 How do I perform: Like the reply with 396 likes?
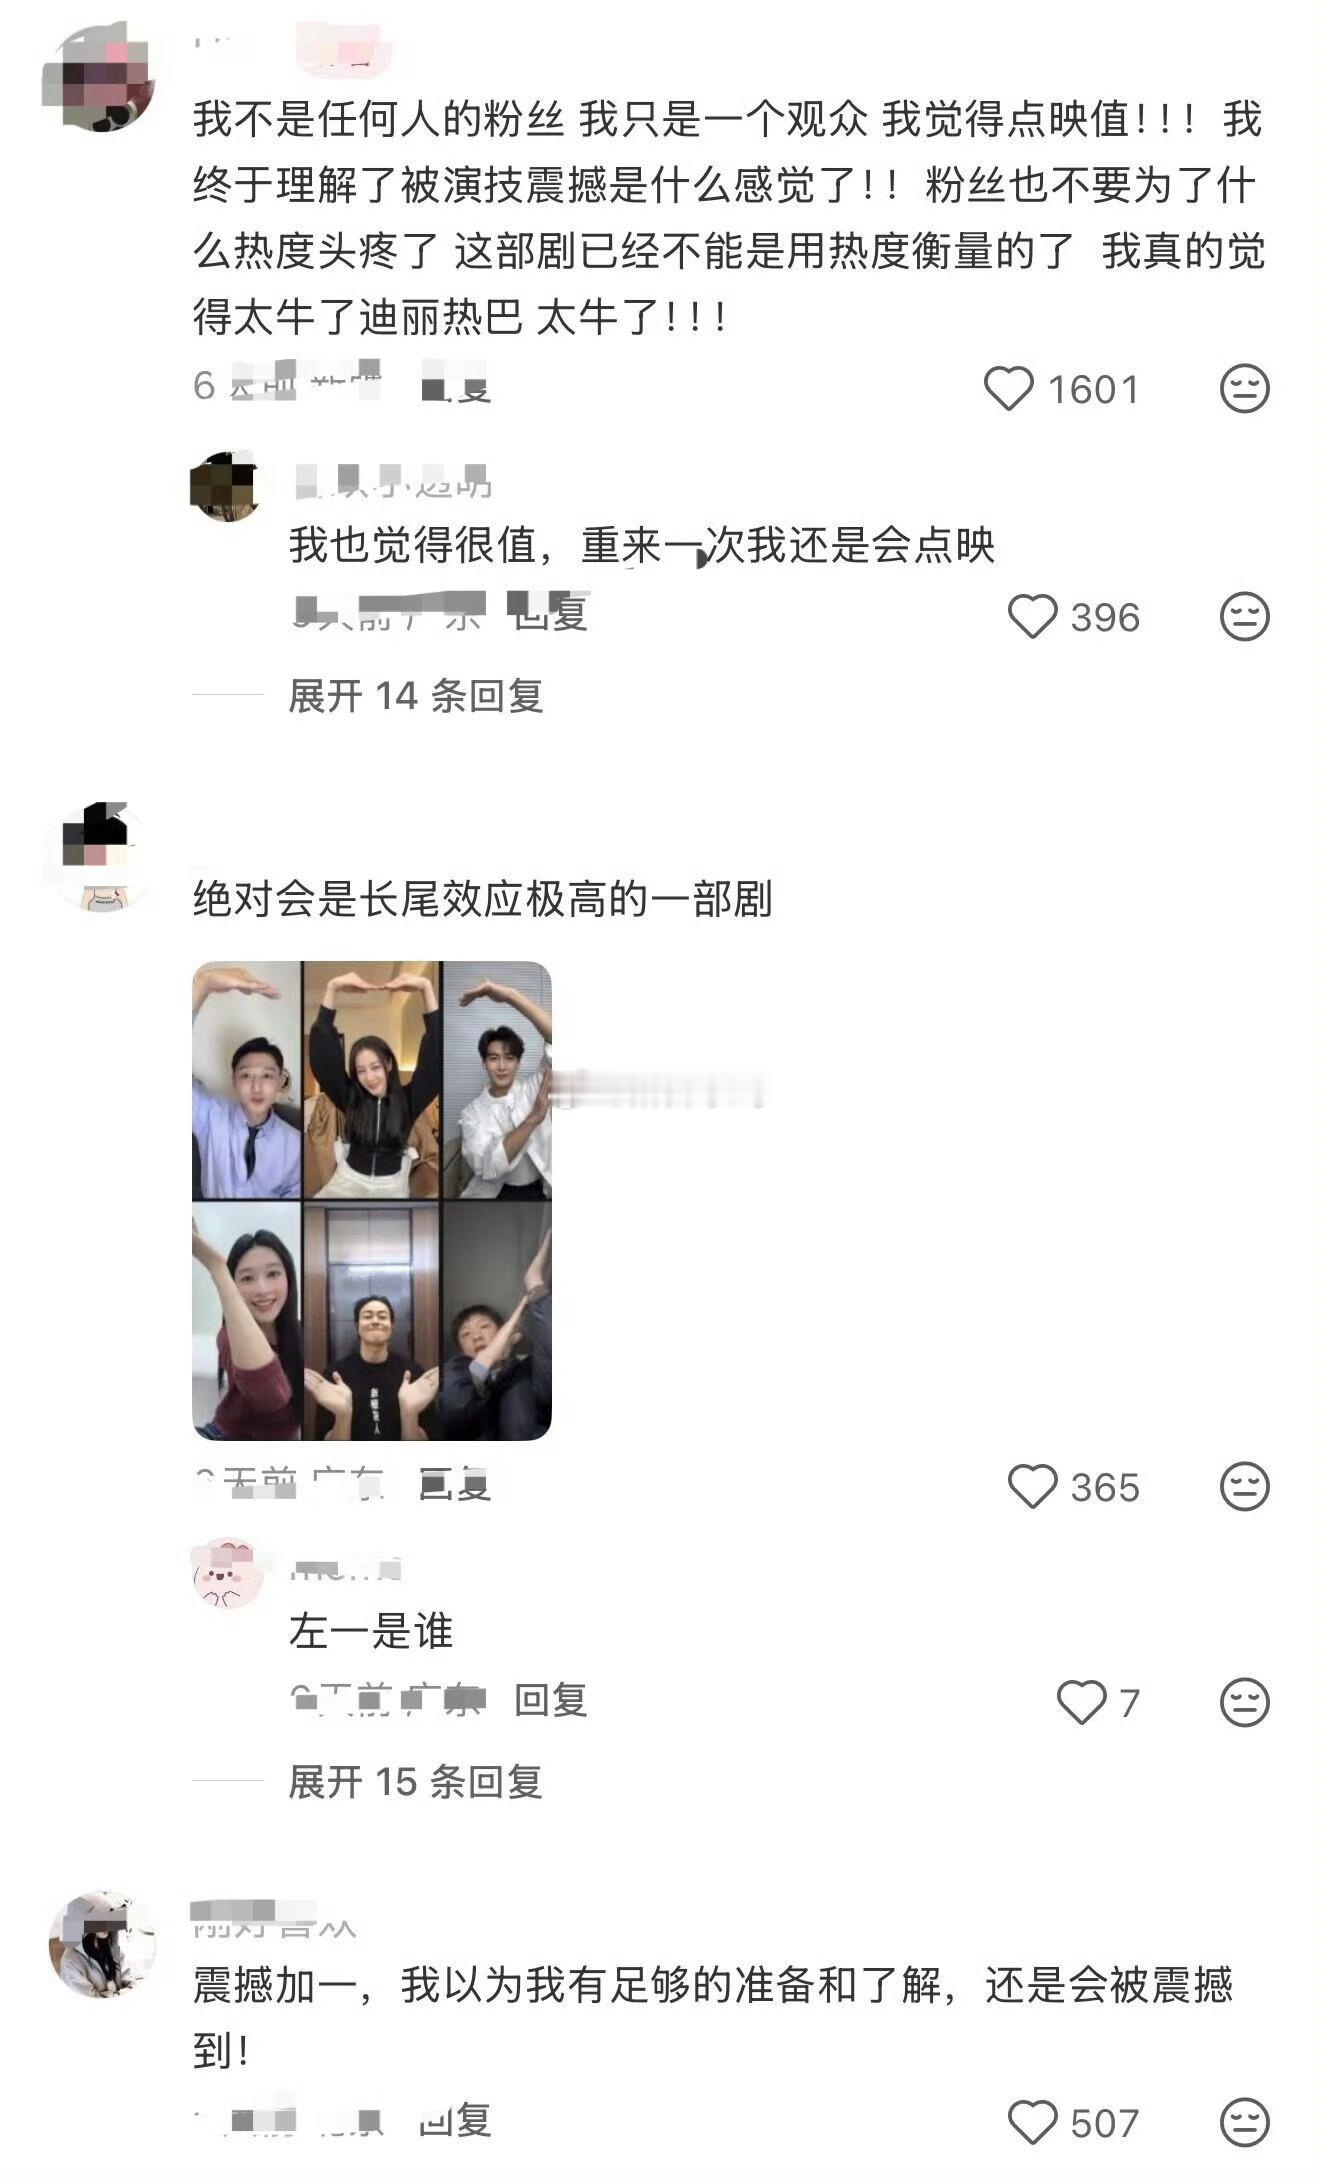(1032, 617)
